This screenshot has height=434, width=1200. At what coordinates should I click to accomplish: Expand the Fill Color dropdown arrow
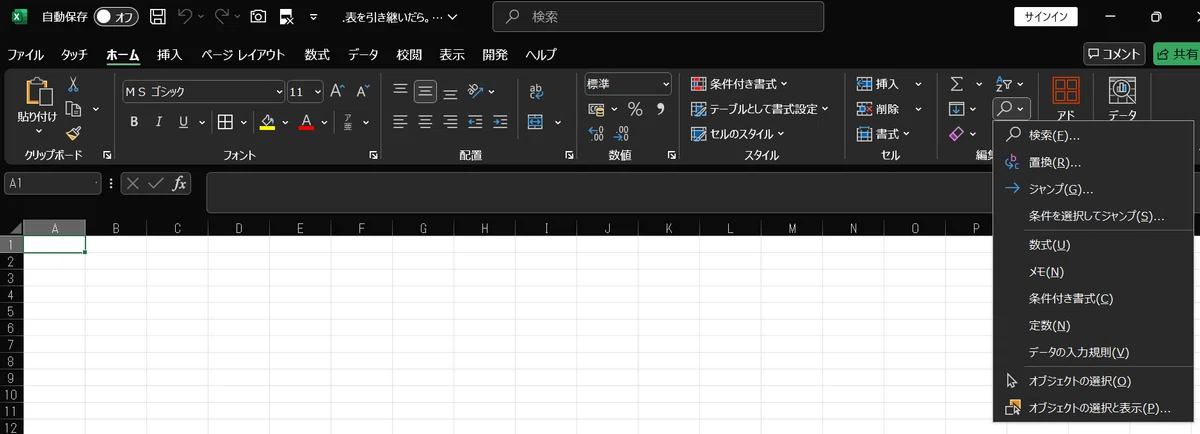tap(285, 122)
